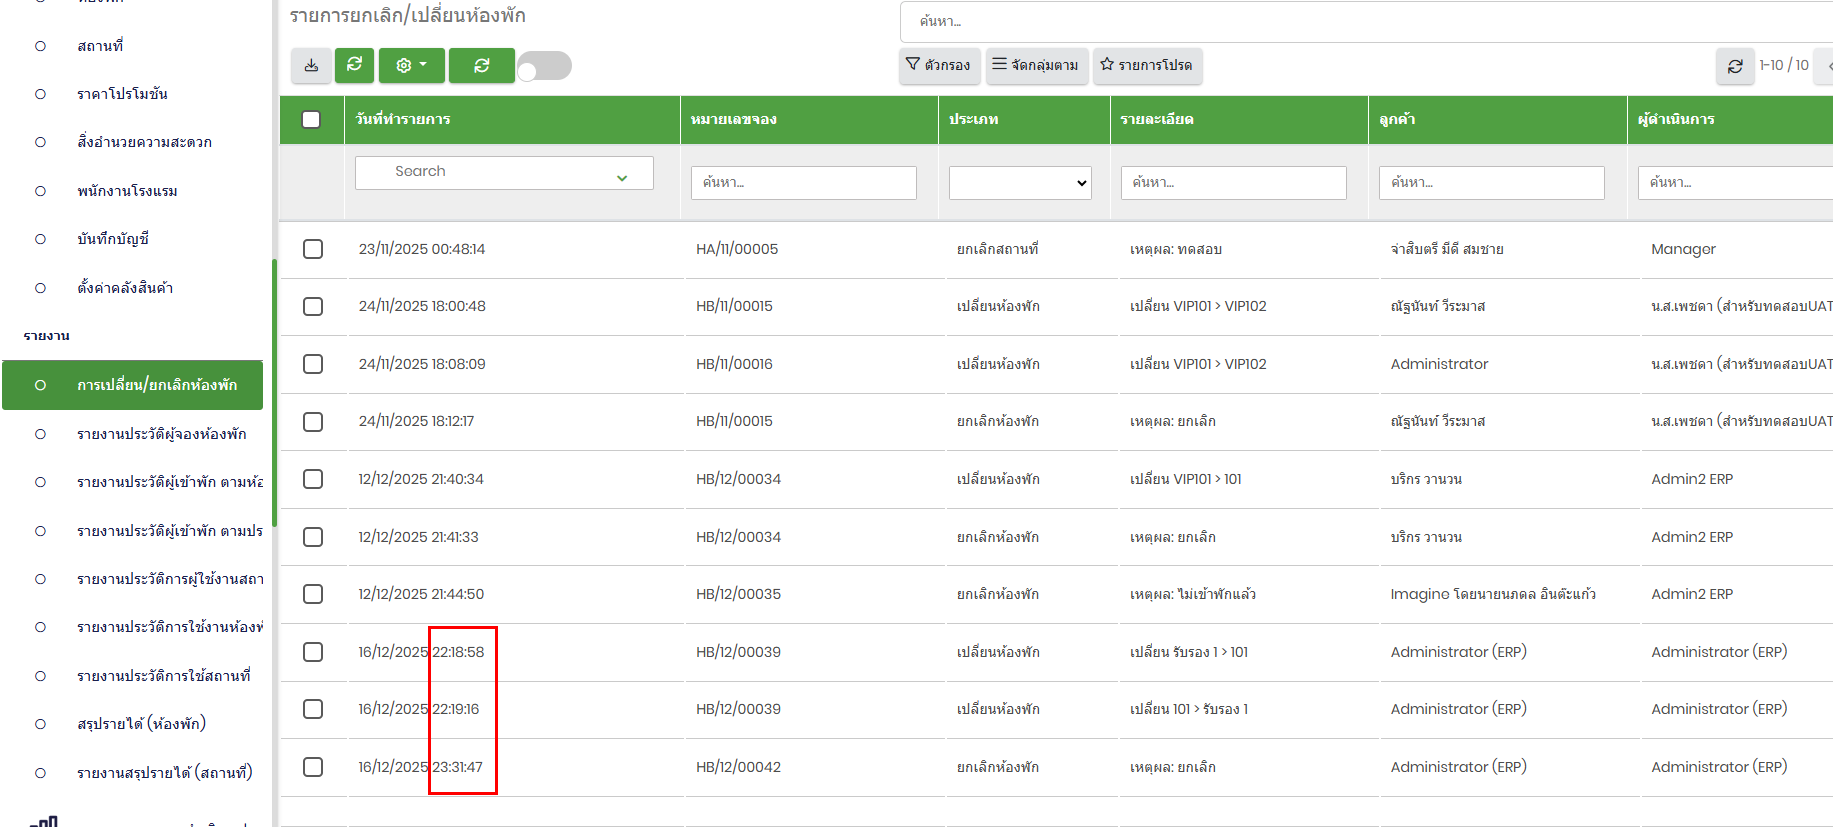
Task: Toggle the switch beside the refresh buttons
Action: coord(545,67)
